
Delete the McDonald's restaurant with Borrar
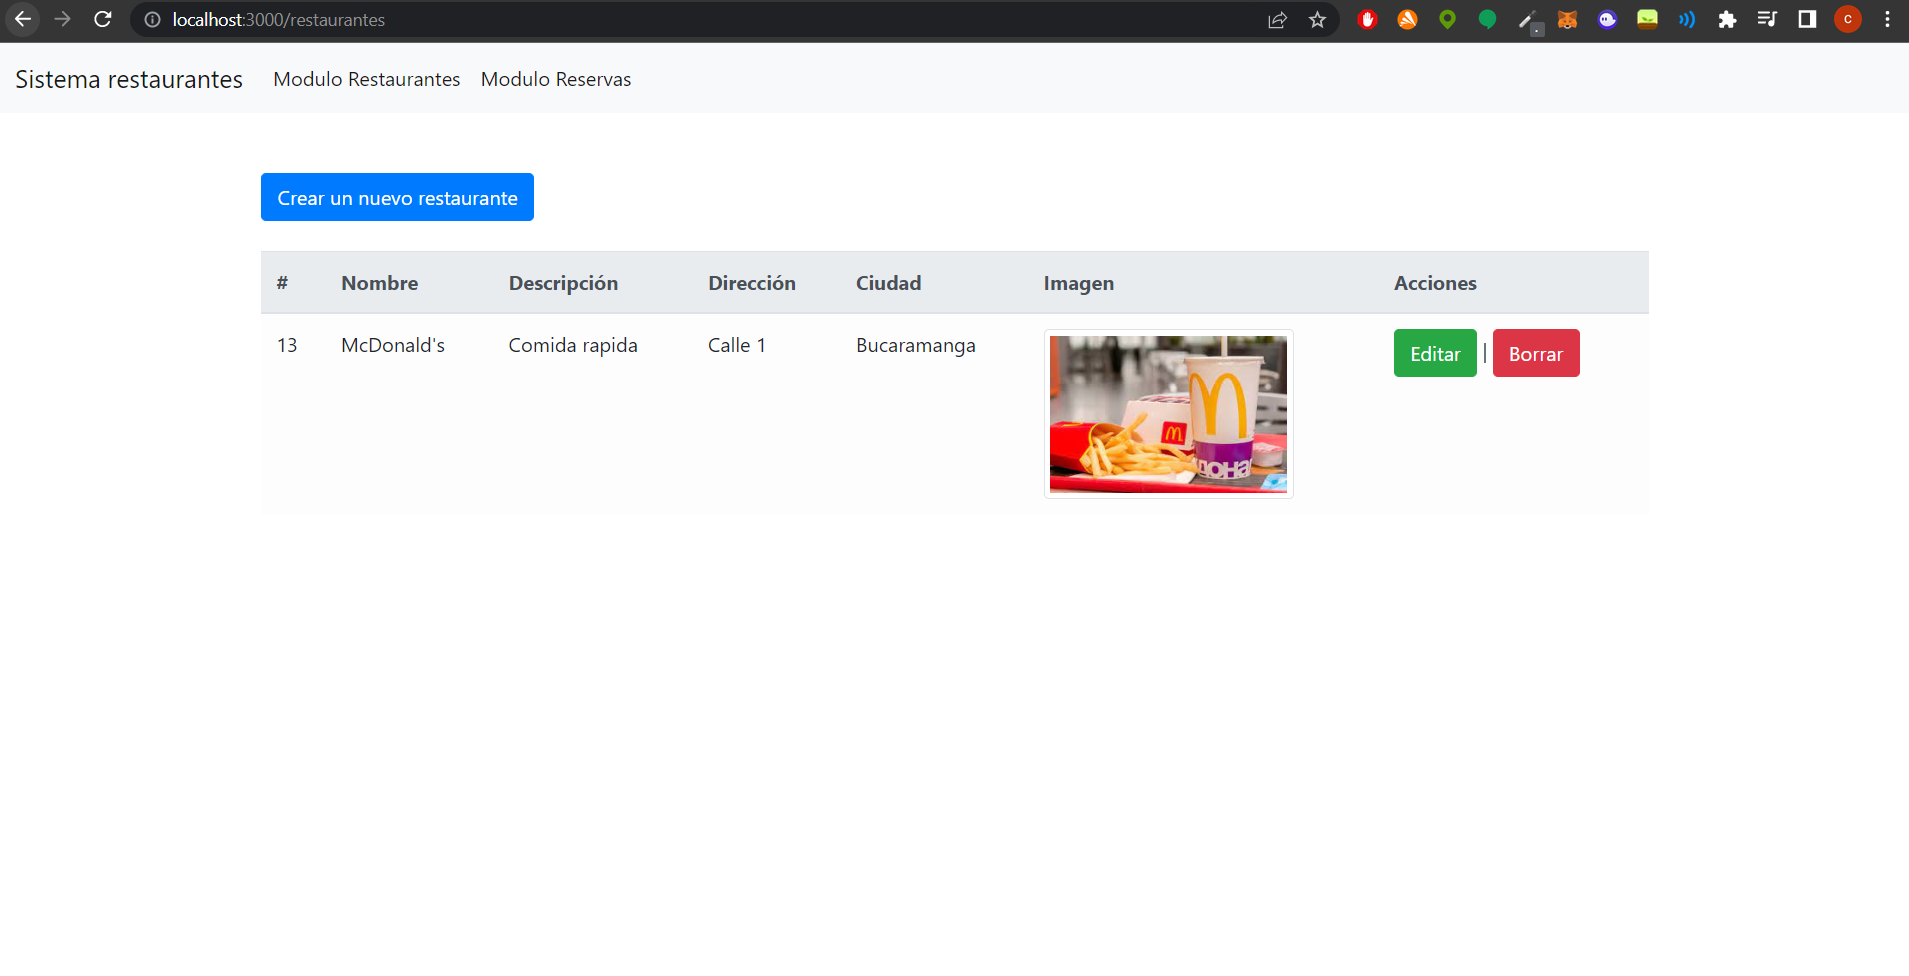click(1536, 353)
